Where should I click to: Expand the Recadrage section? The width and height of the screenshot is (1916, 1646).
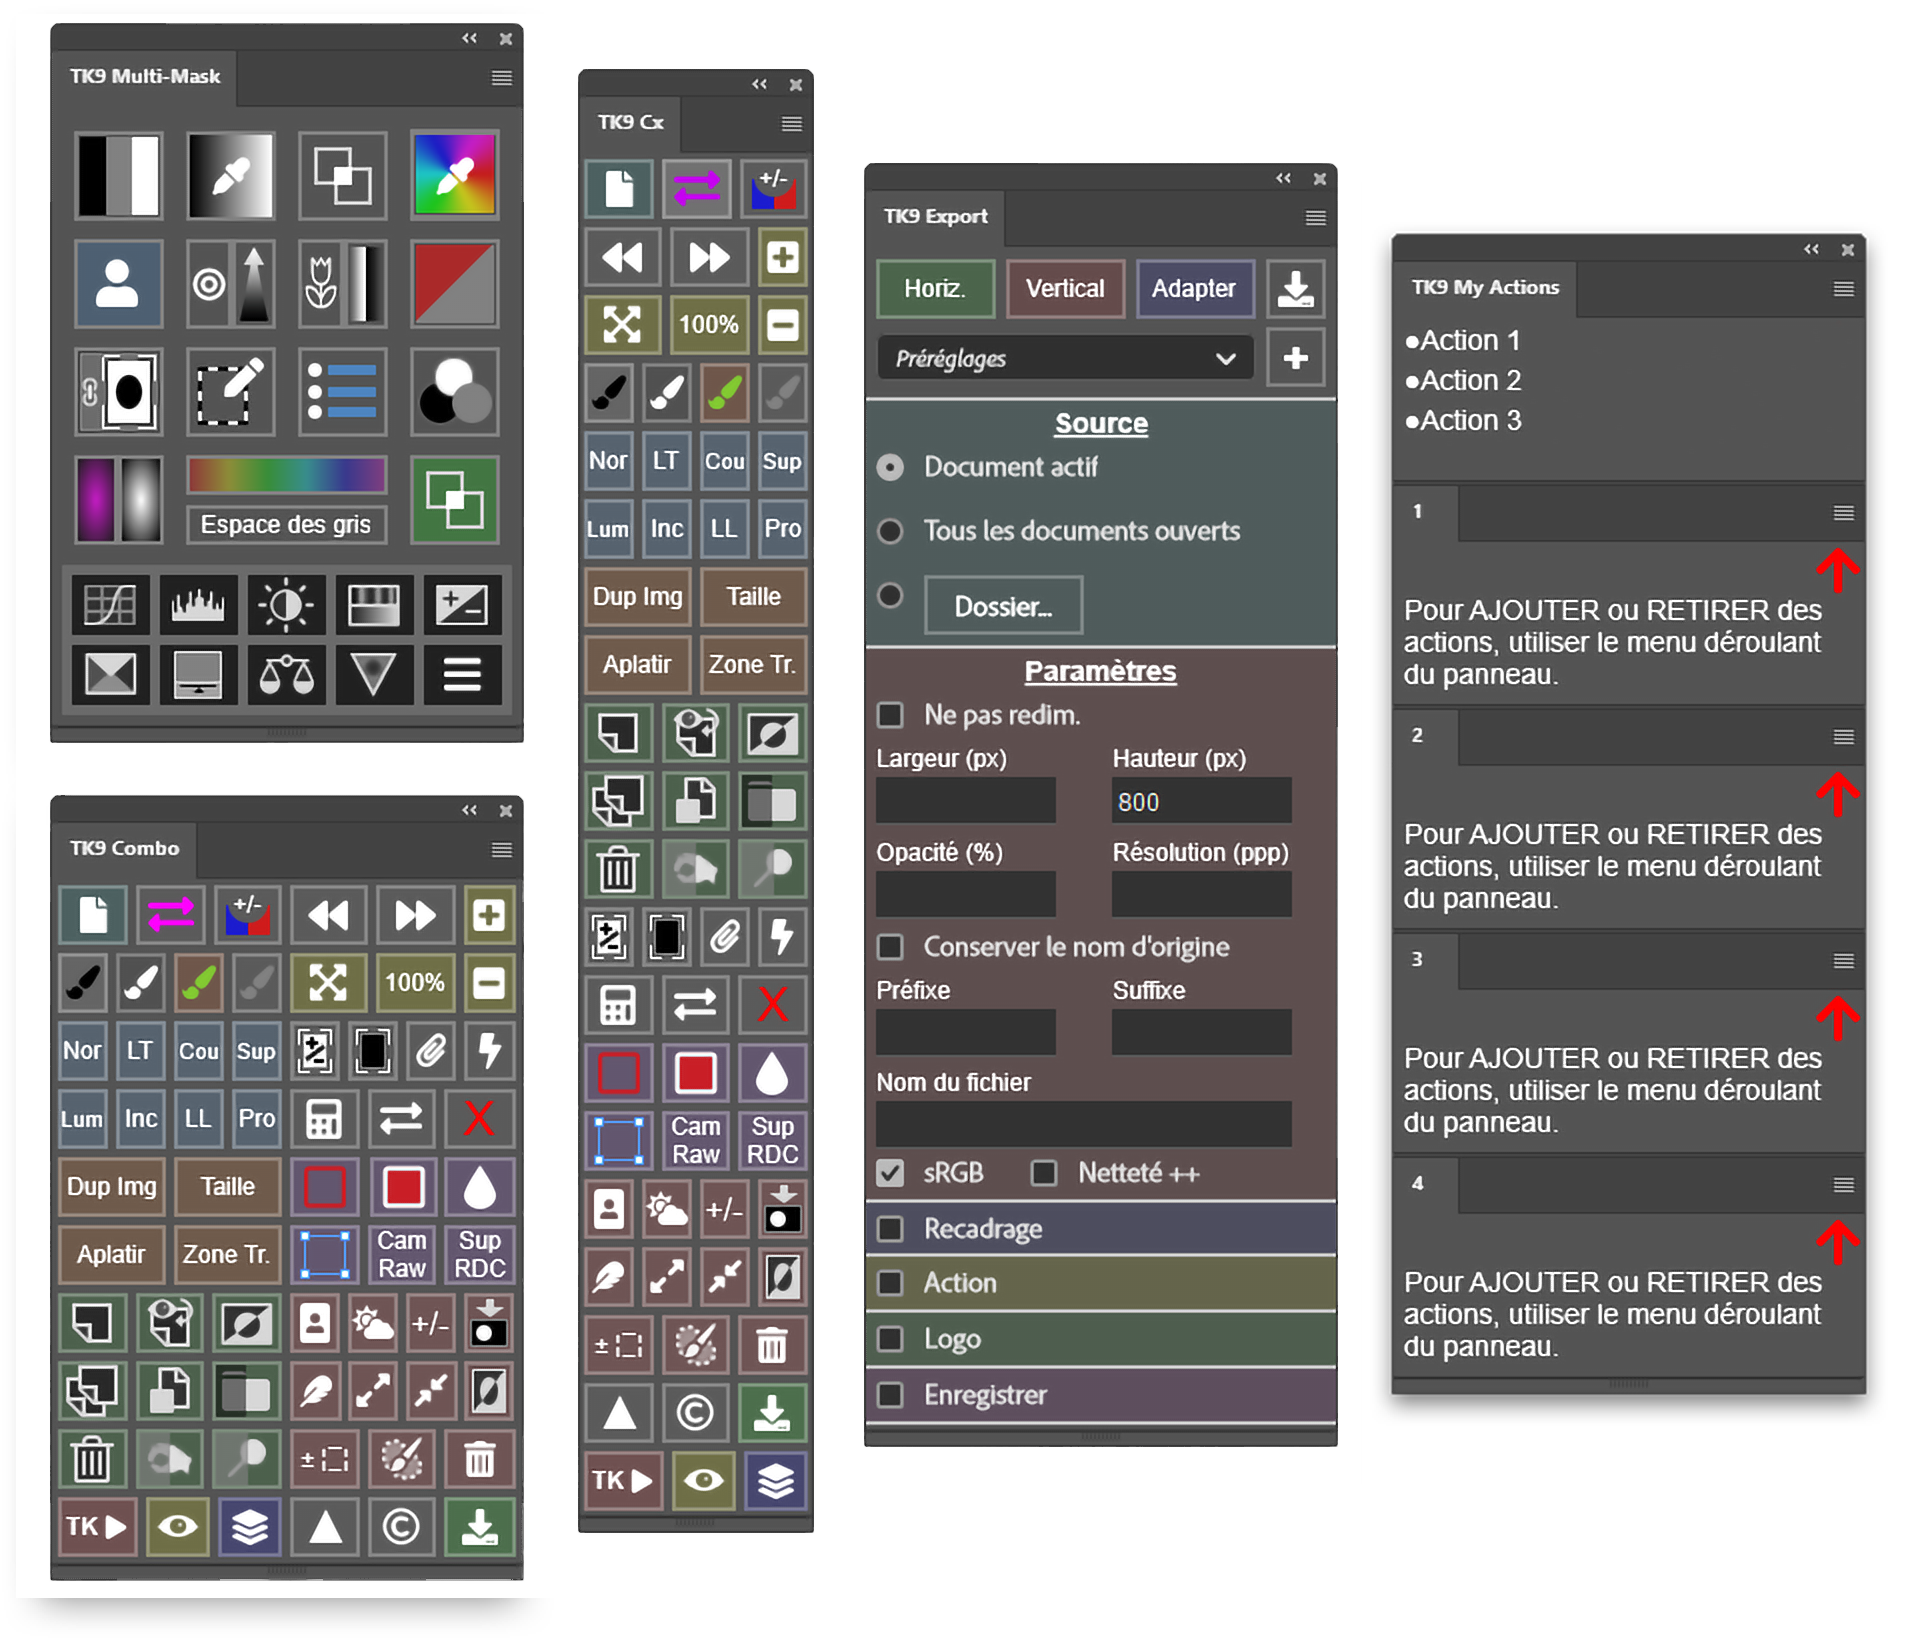(x=1101, y=1228)
